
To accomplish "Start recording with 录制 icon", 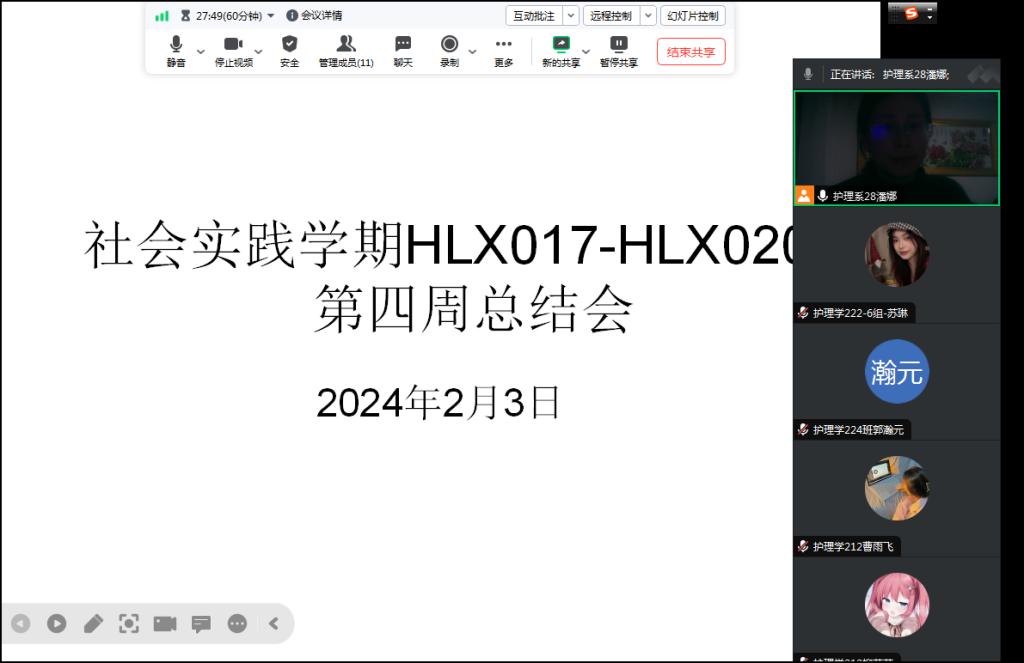I will coord(450,50).
